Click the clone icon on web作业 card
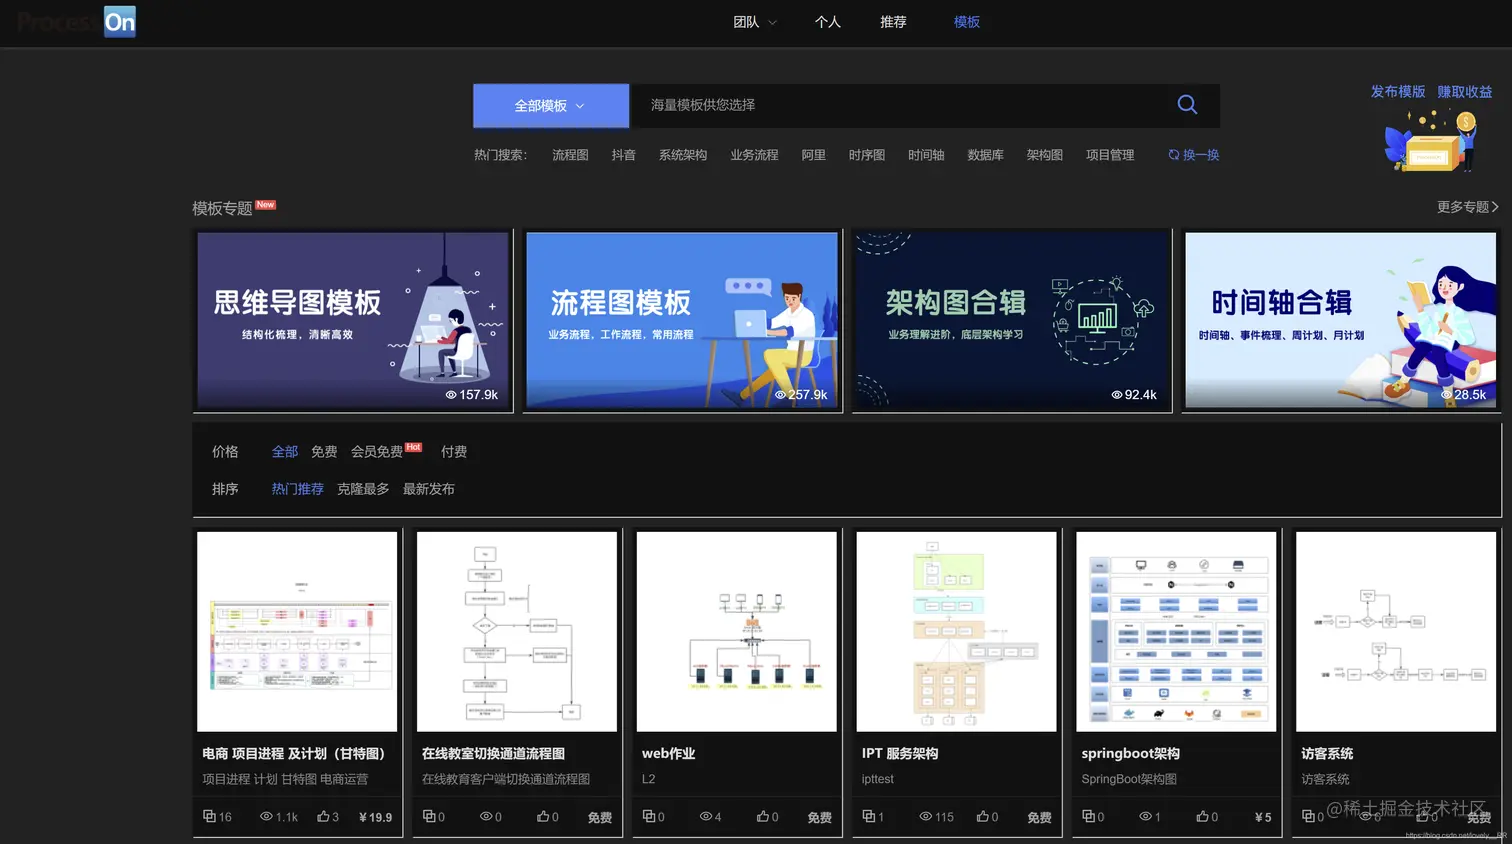The image size is (1512, 844). 651,816
